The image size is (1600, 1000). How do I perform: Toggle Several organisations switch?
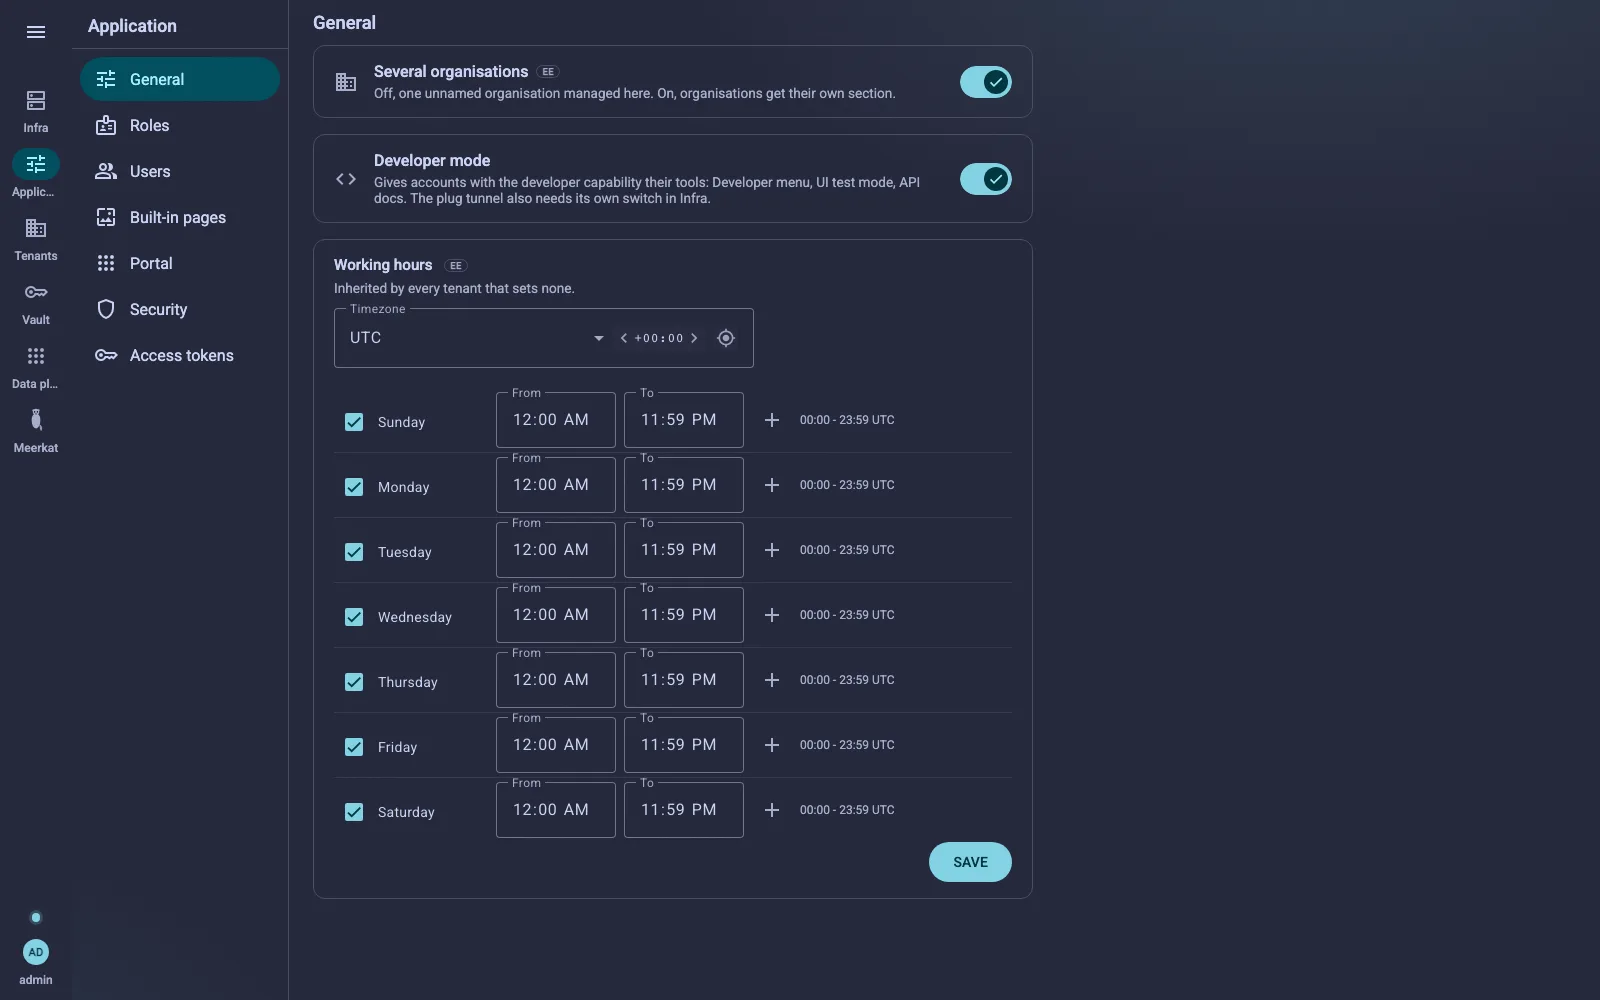pyautogui.click(x=986, y=82)
